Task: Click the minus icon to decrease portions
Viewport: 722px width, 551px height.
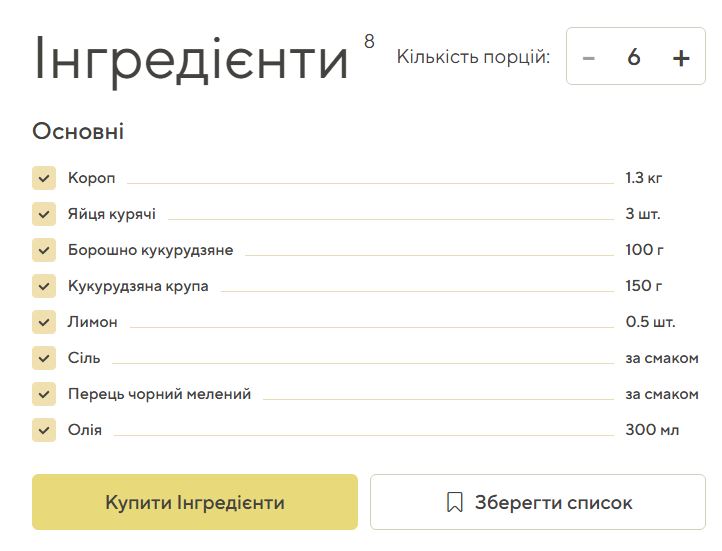Action: point(589,57)
